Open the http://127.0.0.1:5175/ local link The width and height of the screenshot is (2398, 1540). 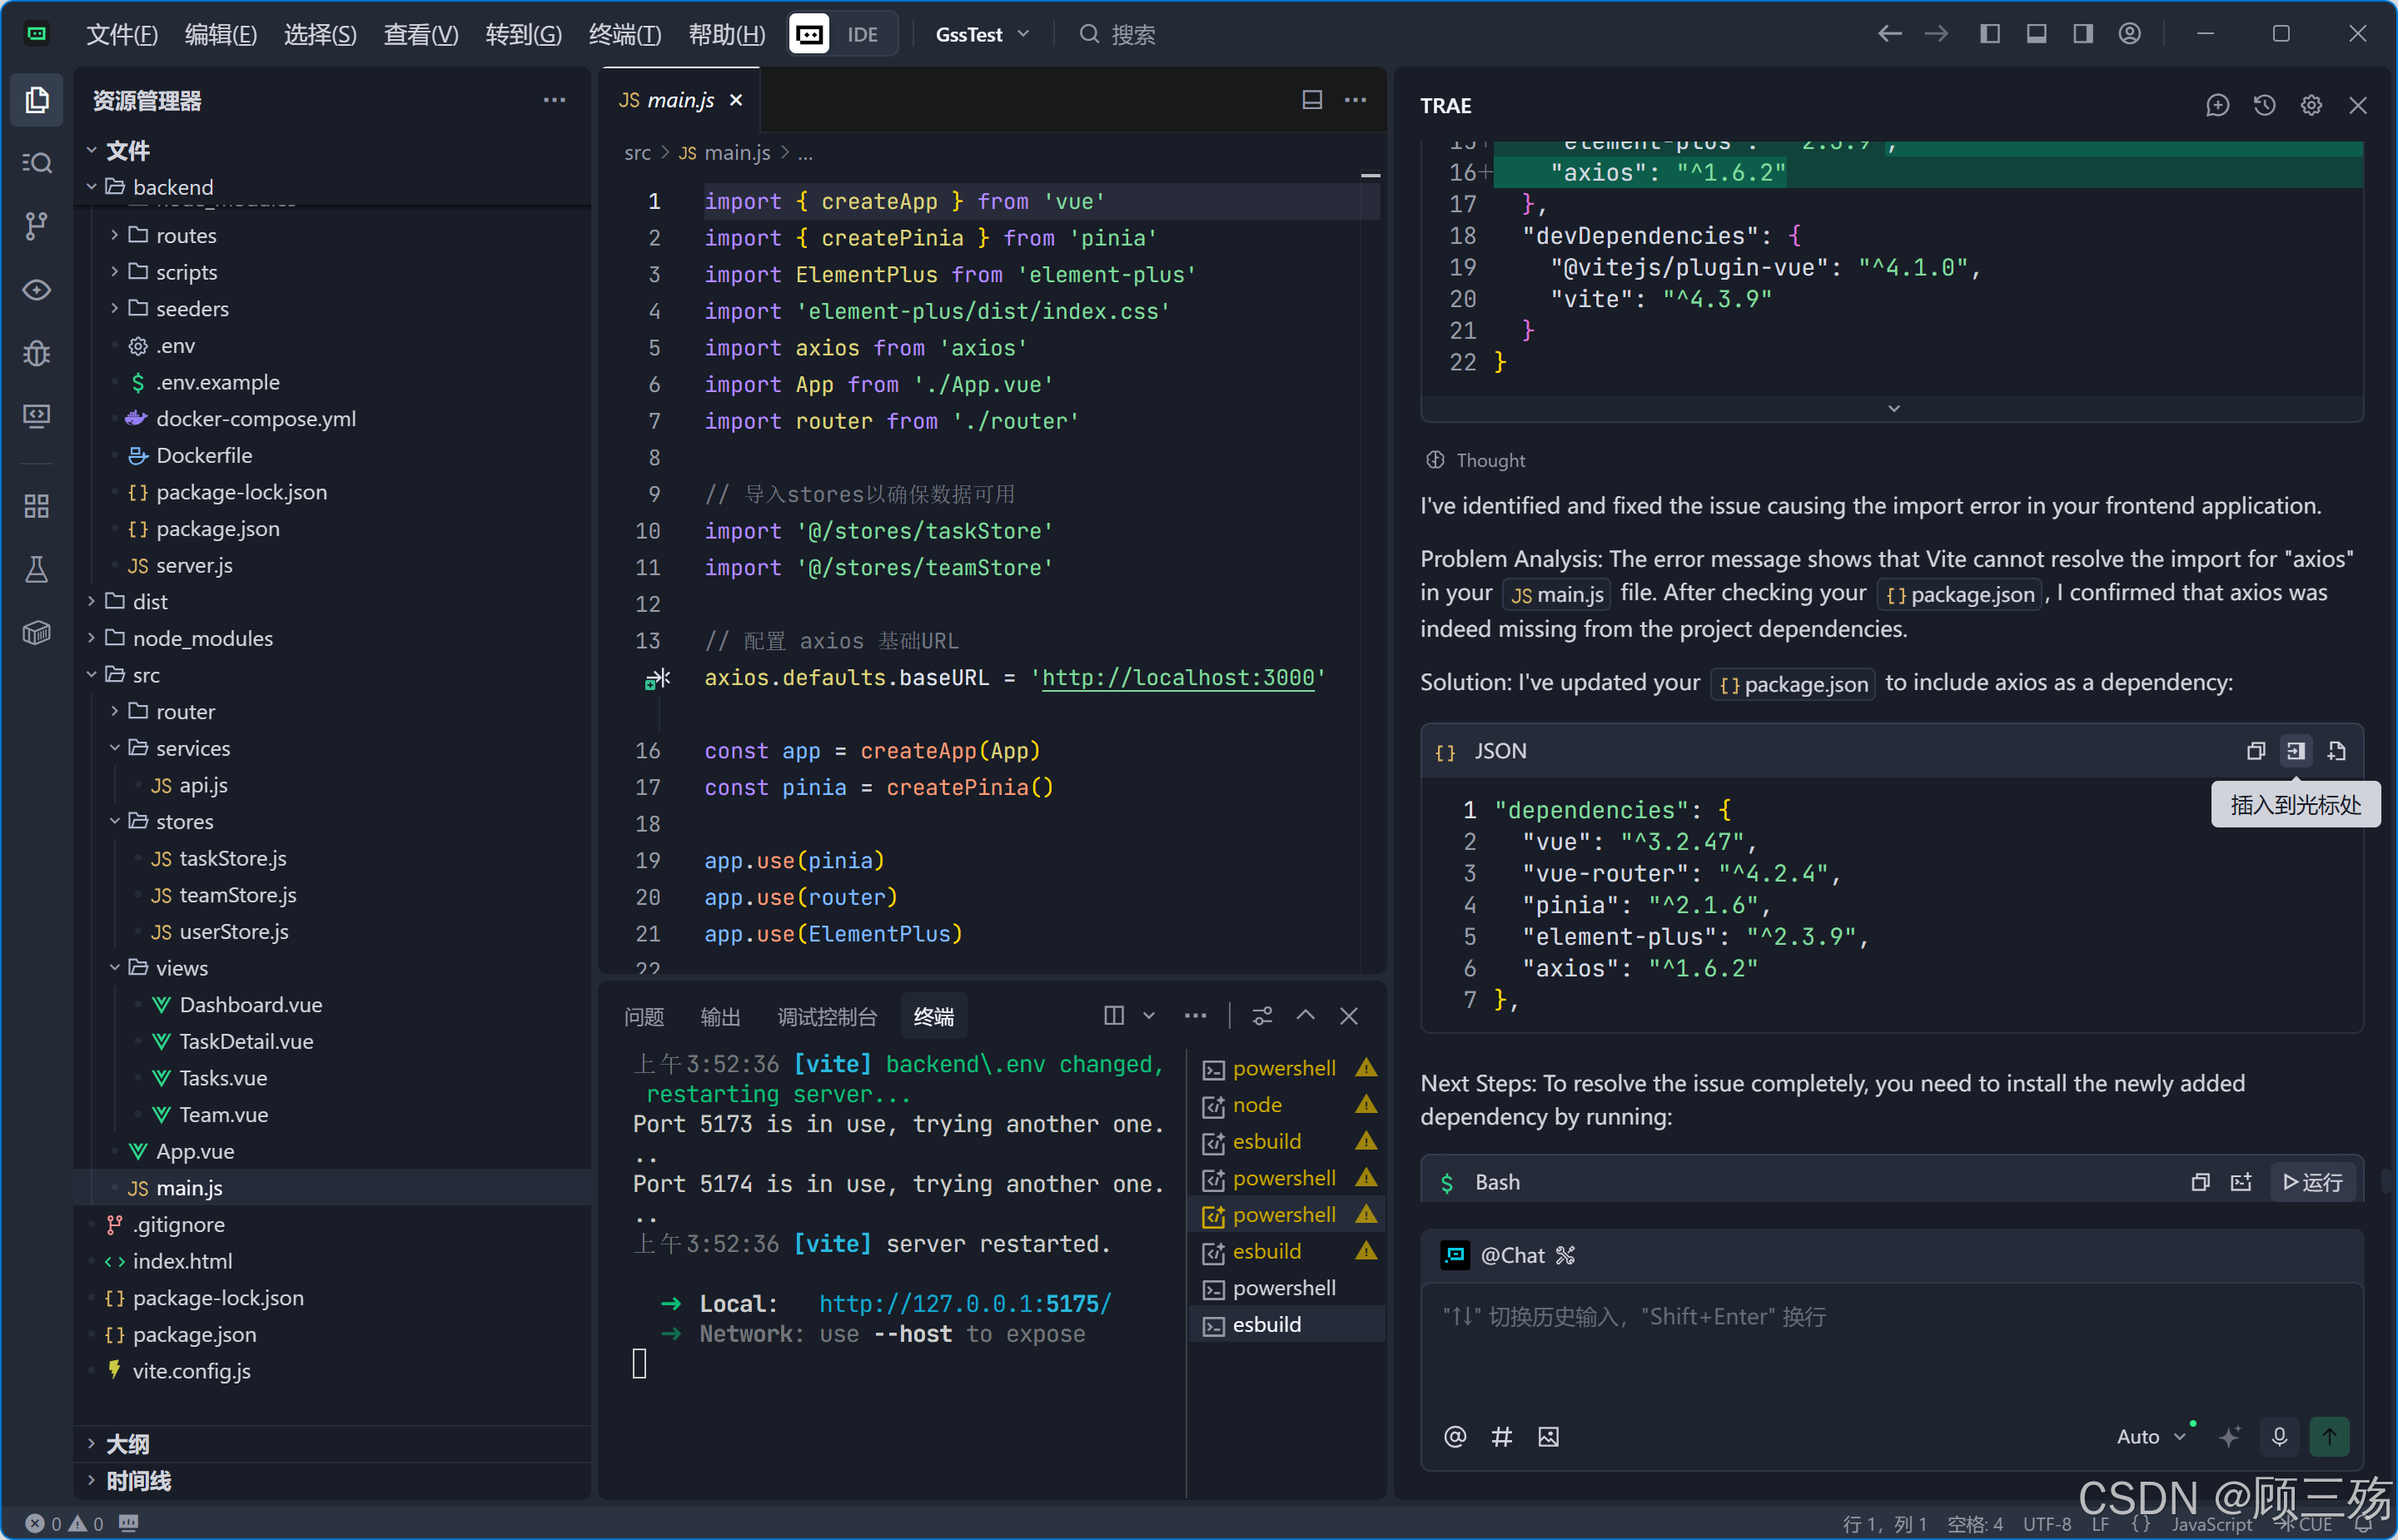tap(964, 1303)
